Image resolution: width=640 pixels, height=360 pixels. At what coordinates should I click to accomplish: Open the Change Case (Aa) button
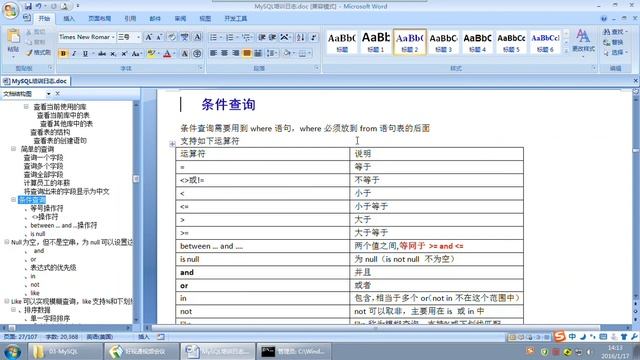point(137,53)
